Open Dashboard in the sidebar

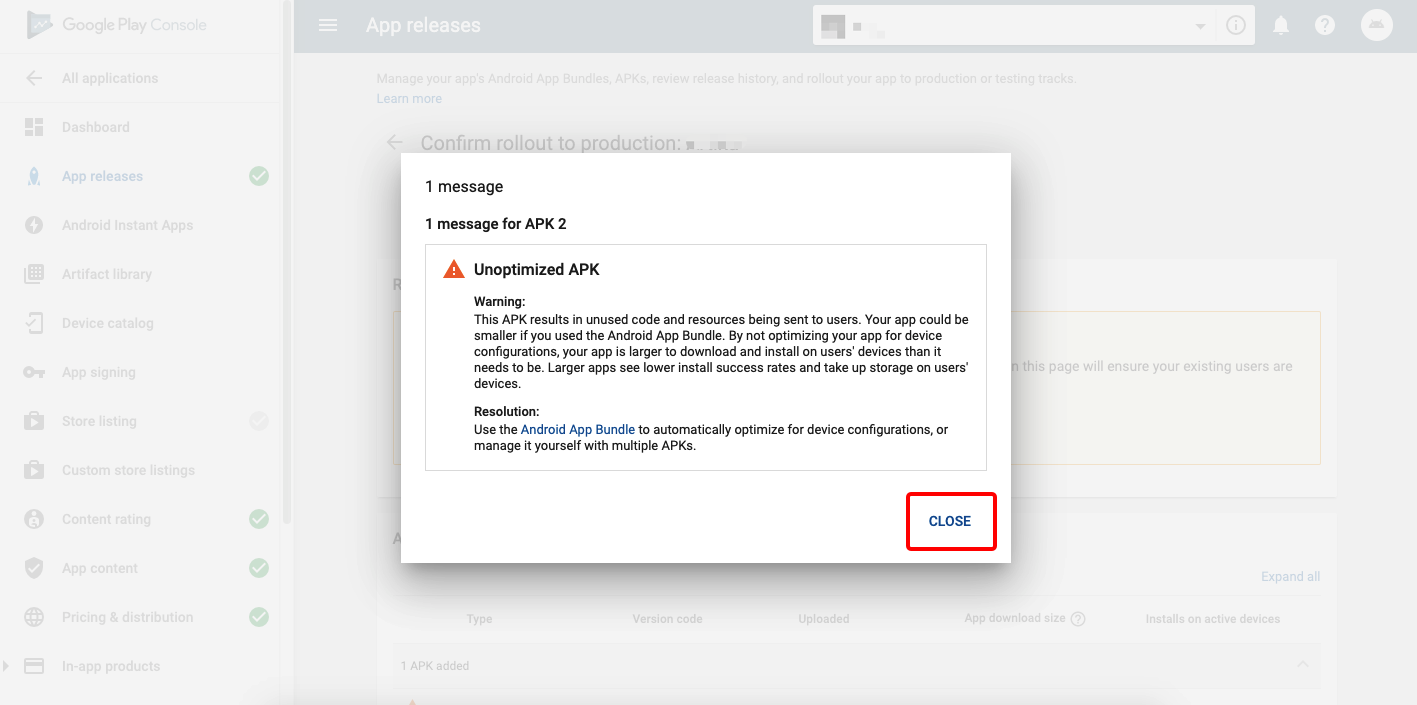95,127
